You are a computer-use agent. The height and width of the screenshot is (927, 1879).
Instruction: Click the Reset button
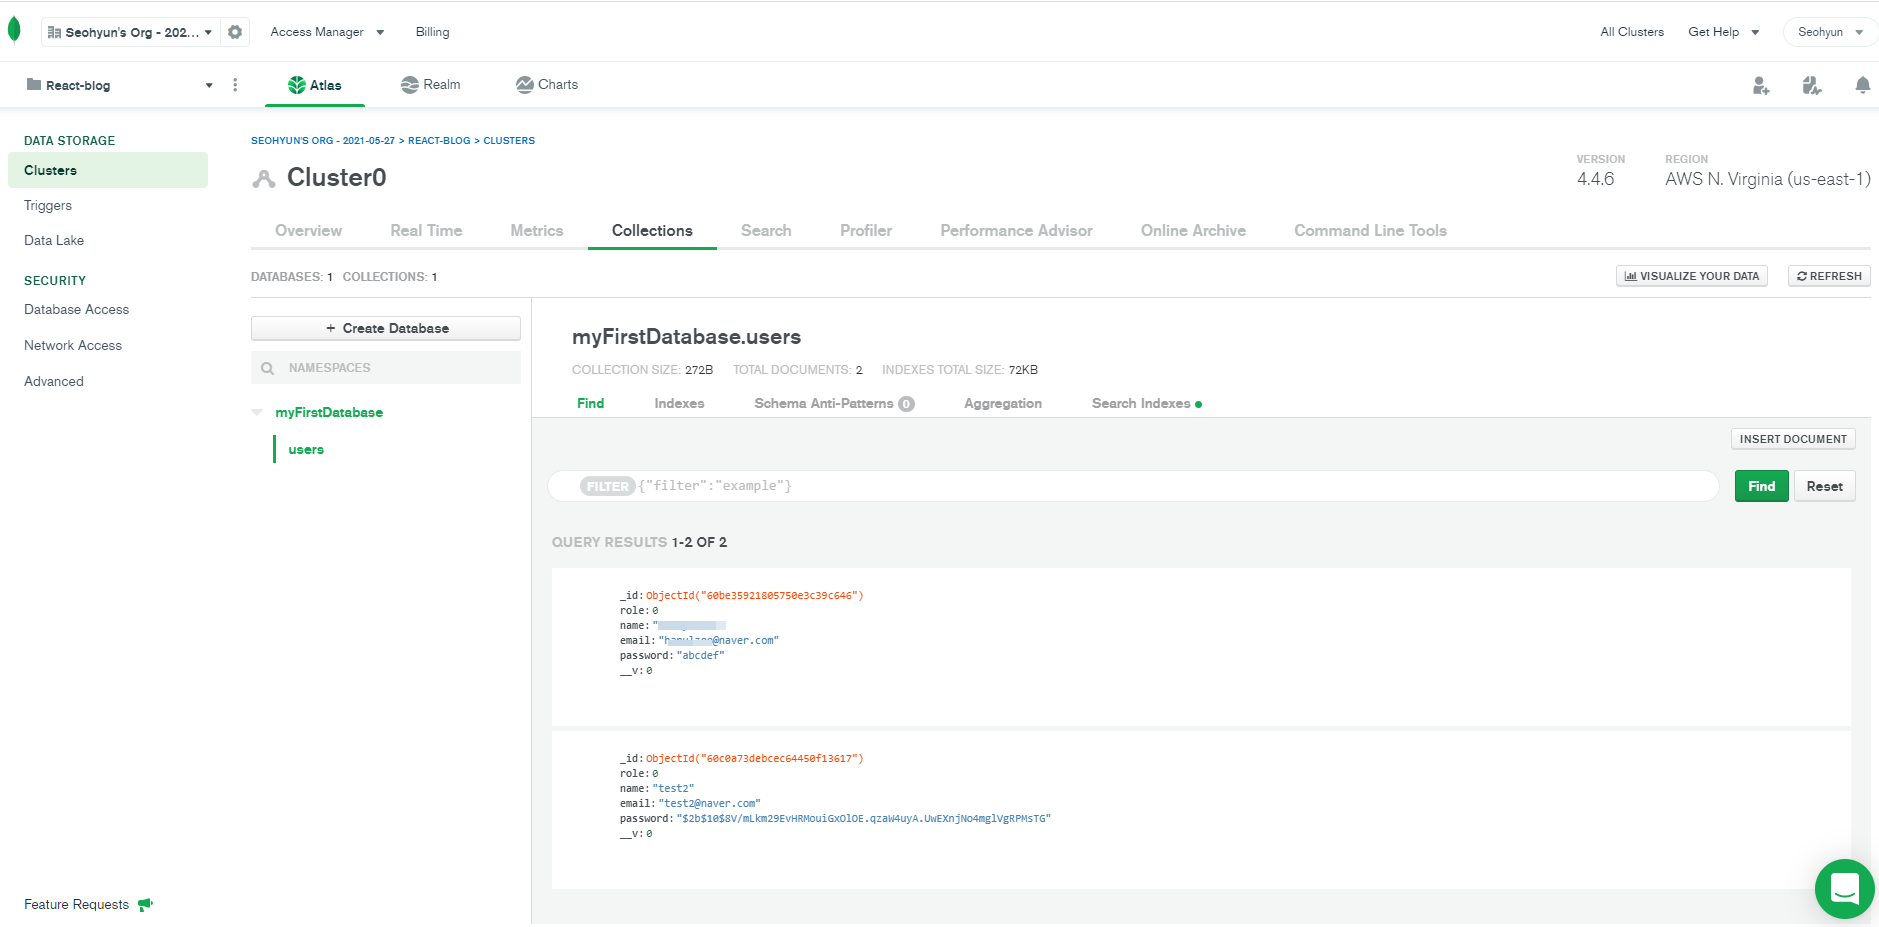click(1824, 486)
